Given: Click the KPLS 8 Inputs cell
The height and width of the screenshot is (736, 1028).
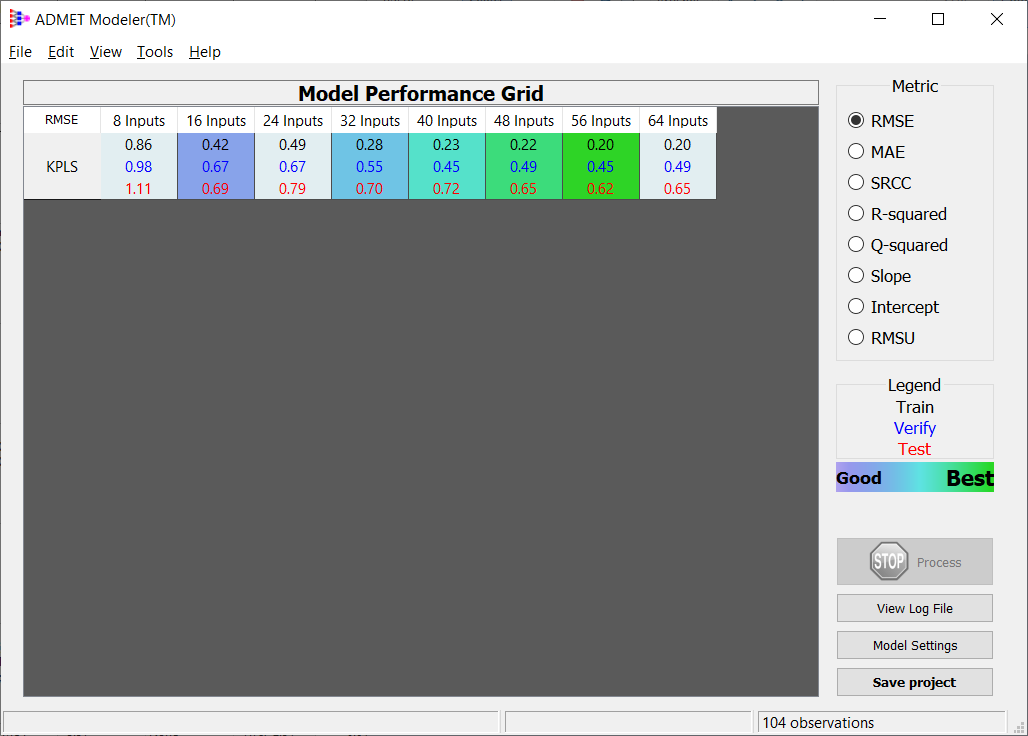Looking at the screenshot, I should tap(138, 166).
